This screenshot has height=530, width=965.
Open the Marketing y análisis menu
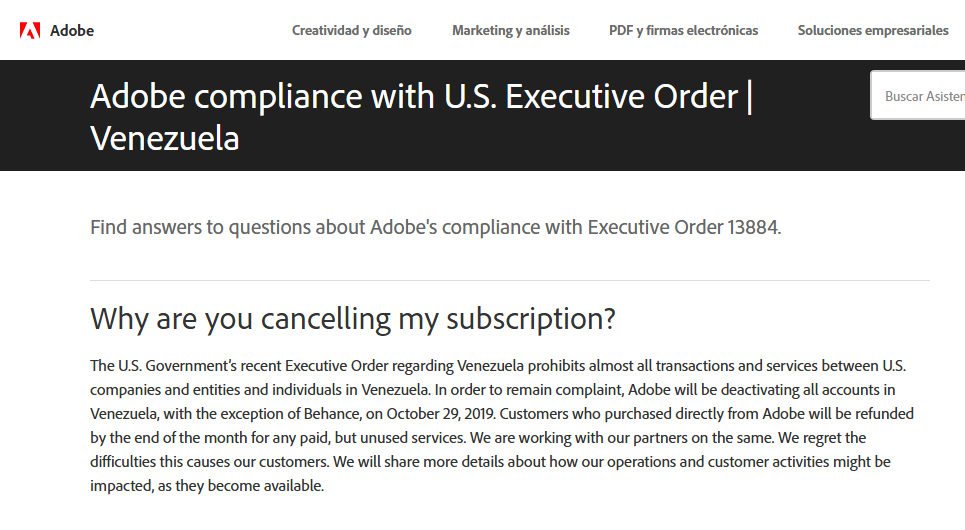tap(511, 30)
